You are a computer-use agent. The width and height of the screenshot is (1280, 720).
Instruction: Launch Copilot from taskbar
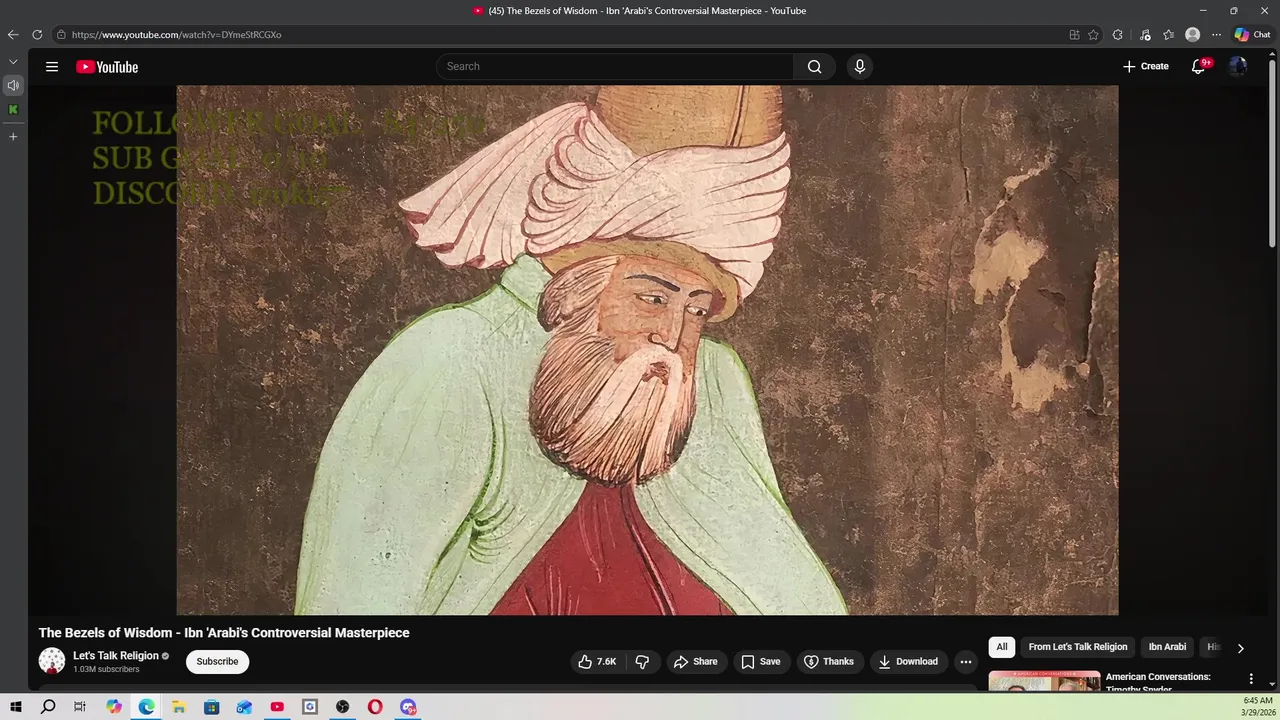114,707
